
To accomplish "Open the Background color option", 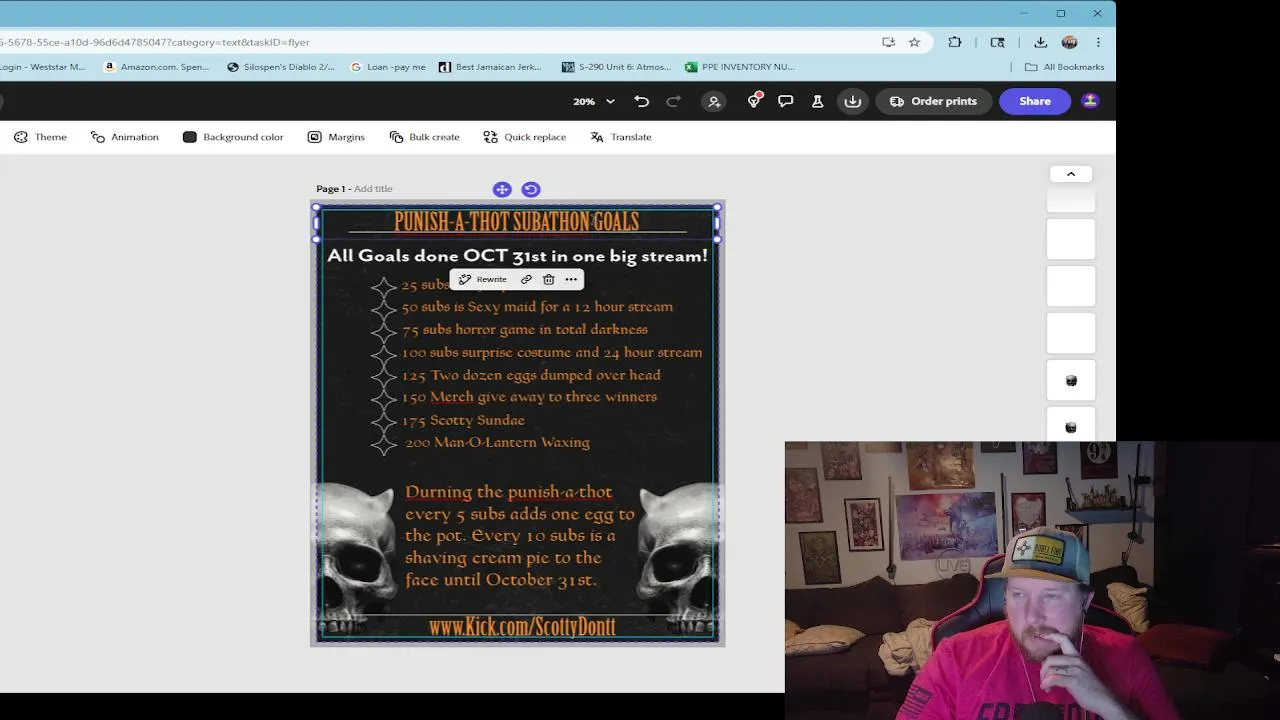I will pos(233,137).
